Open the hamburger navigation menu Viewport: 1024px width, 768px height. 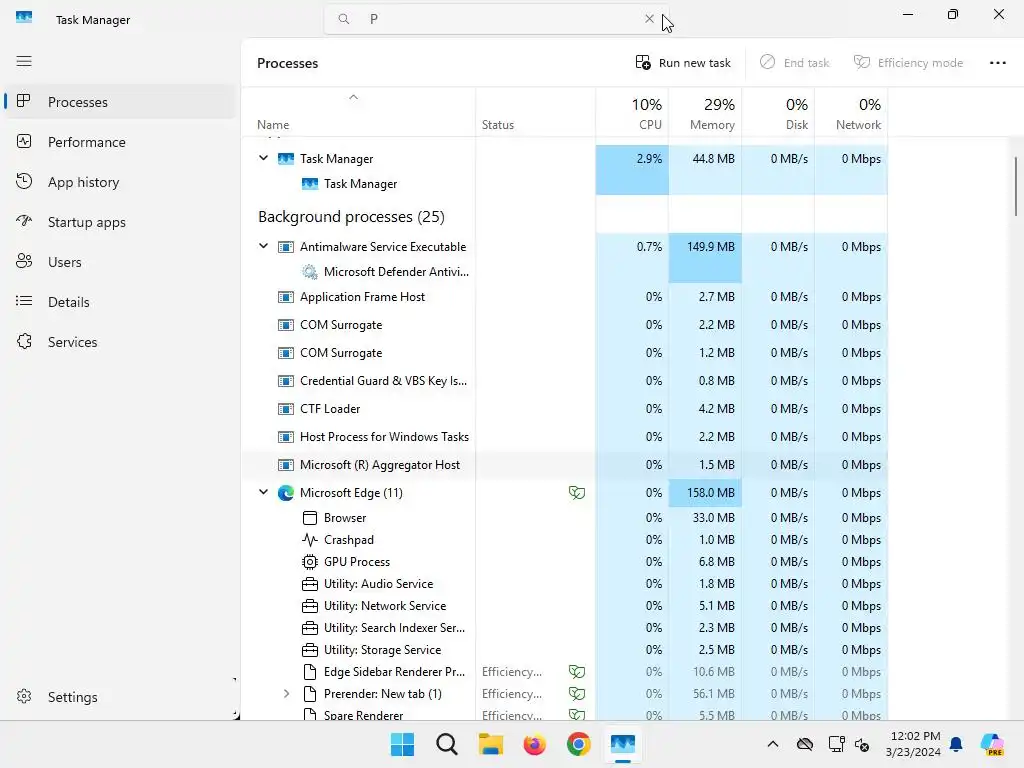coord(24,61)
